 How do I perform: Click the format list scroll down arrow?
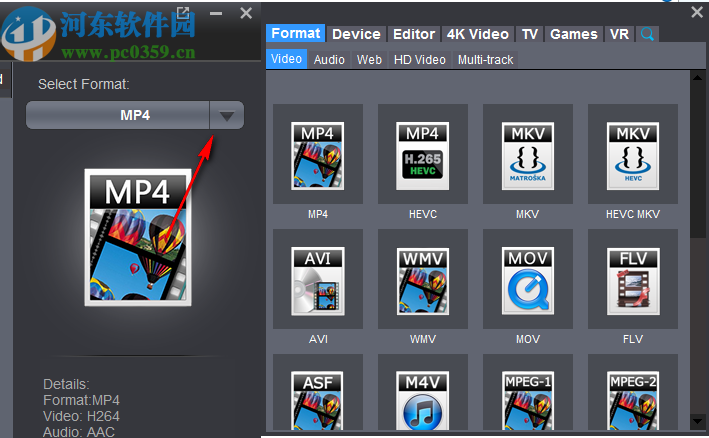tap(697, 421)
